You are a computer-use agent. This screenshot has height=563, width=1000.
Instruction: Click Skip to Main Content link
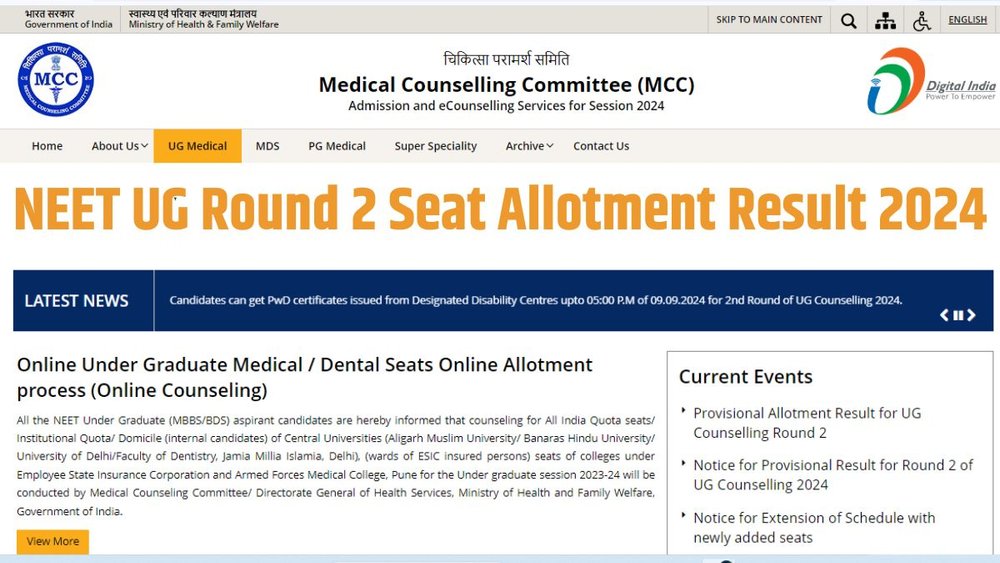coord(769,20)
